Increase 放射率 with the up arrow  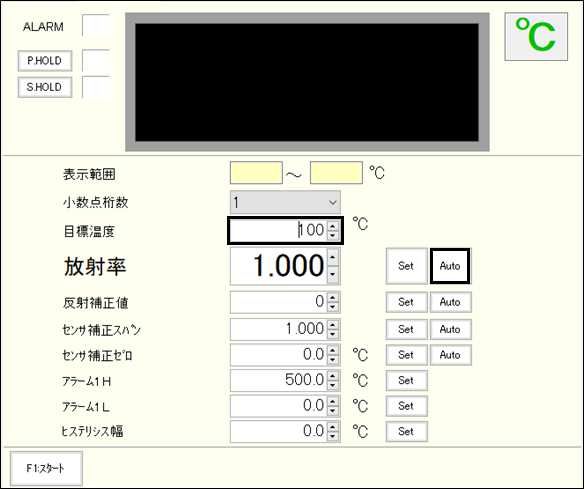[333, 257]
